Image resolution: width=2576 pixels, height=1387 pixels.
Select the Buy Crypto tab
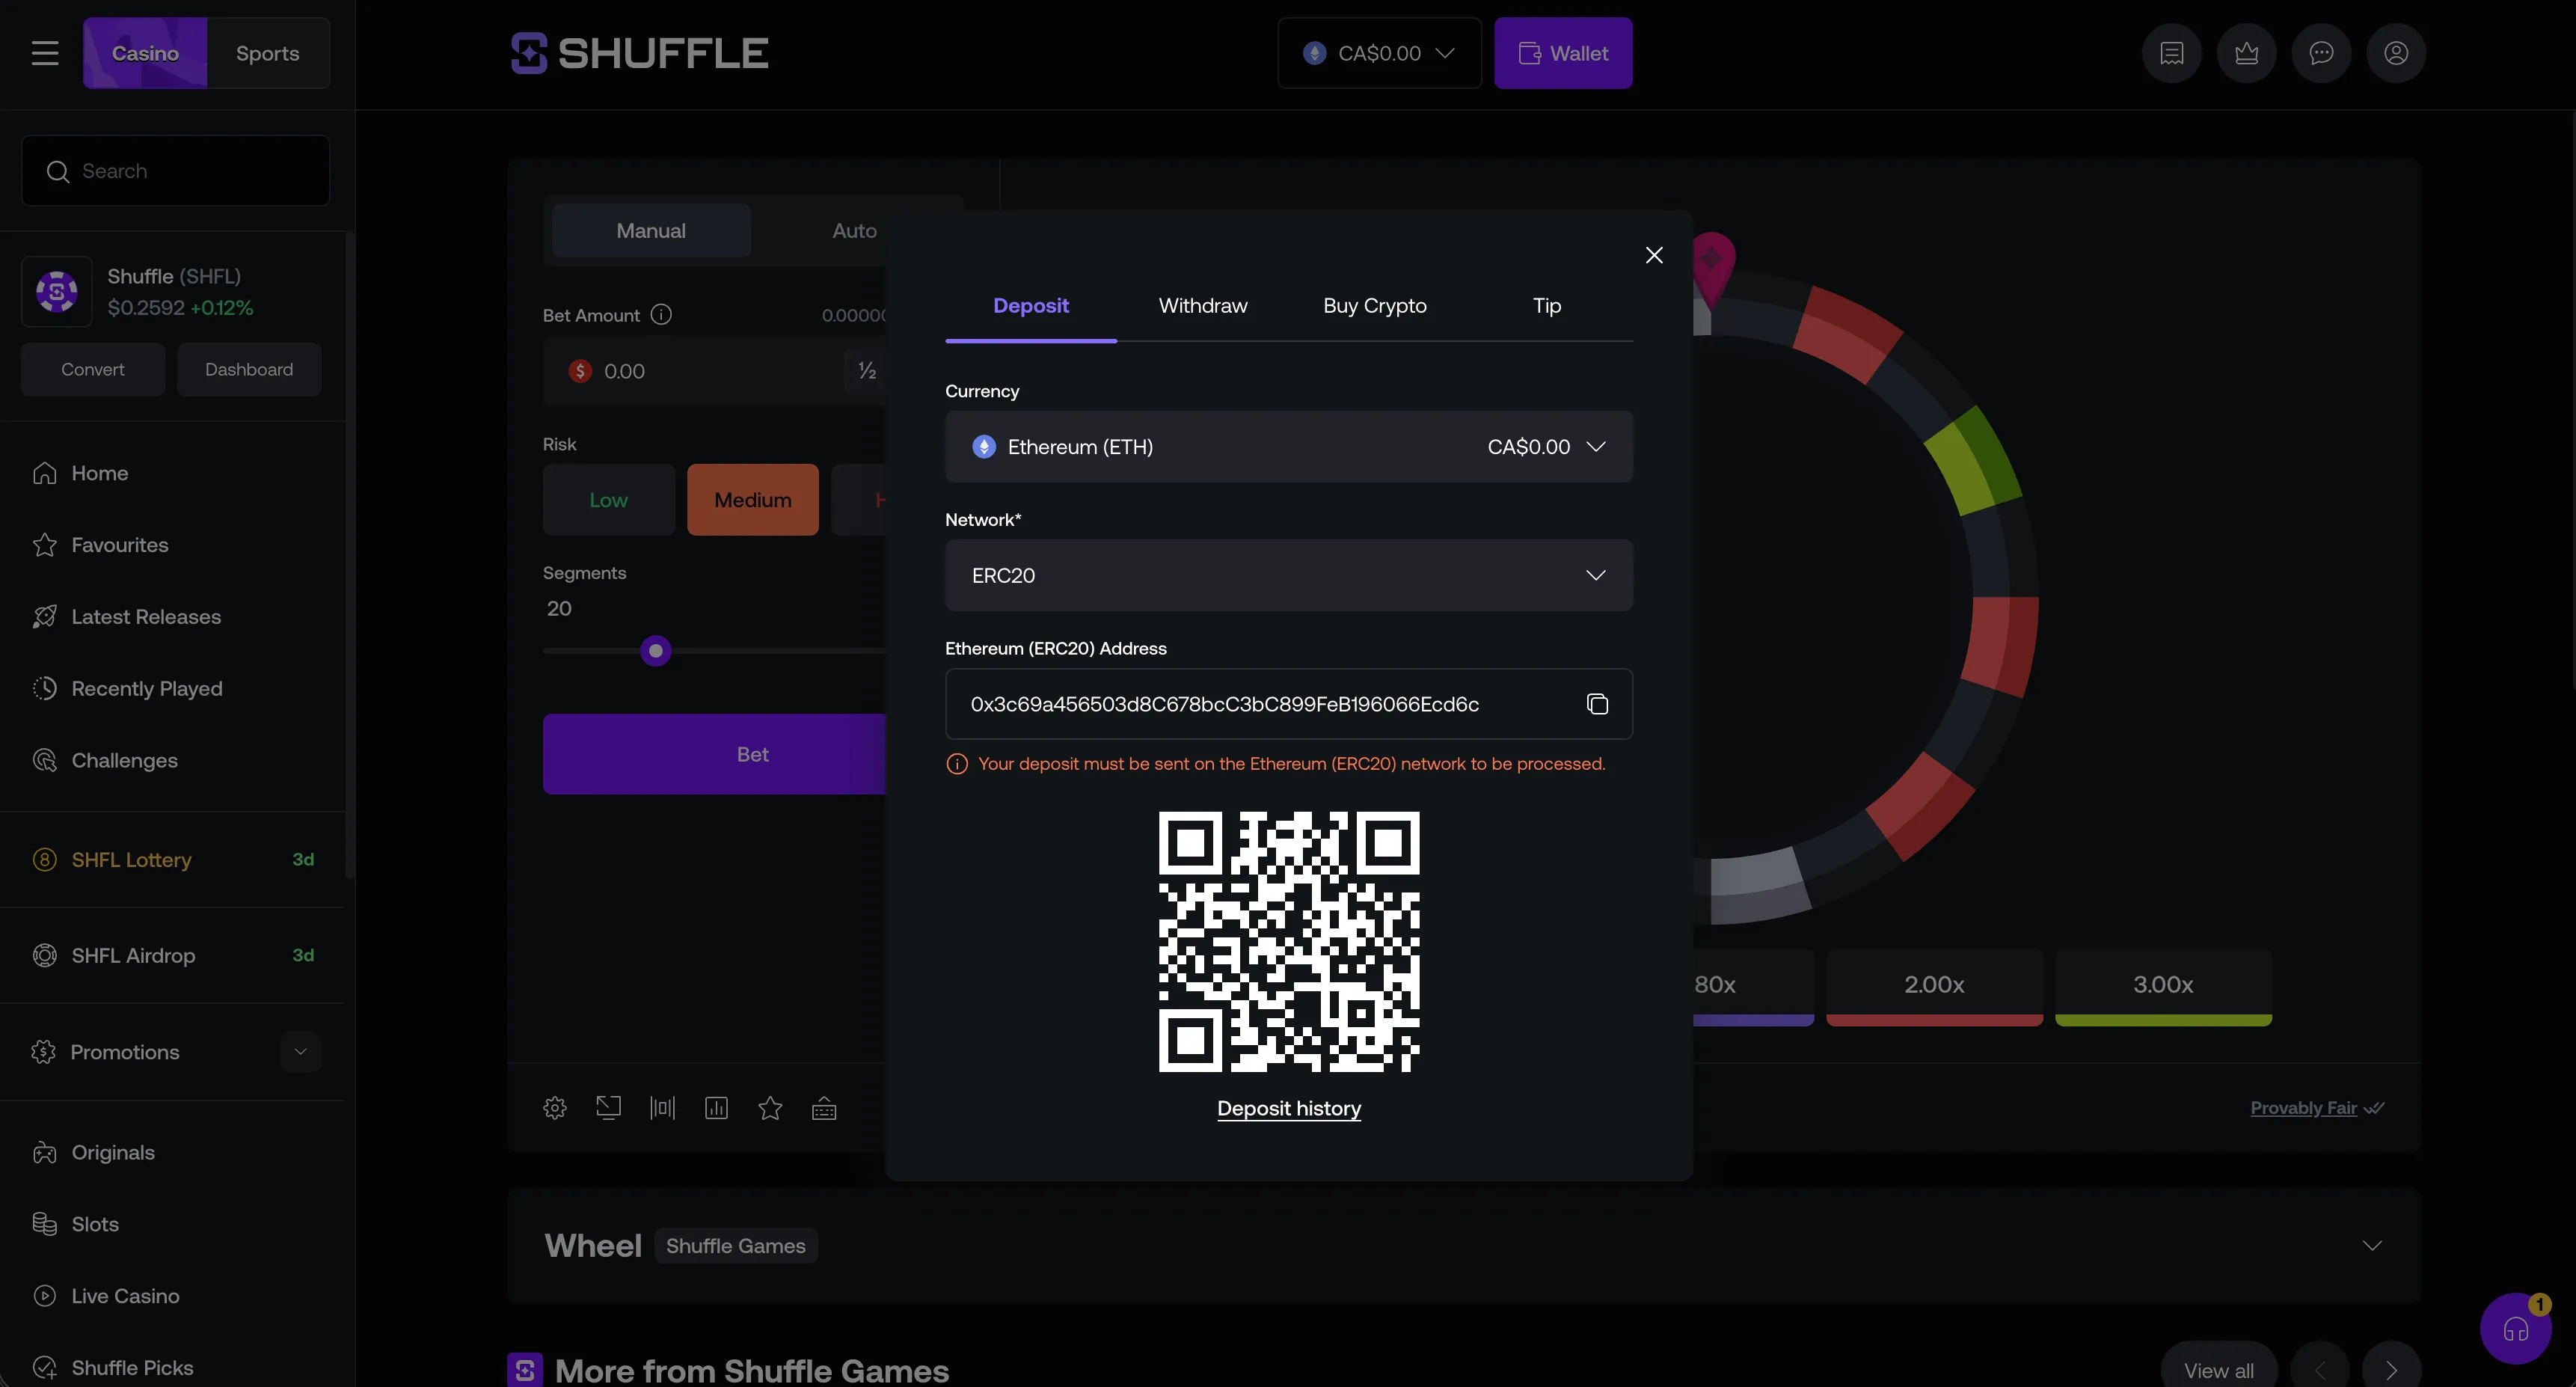[x=1374, y=306]
